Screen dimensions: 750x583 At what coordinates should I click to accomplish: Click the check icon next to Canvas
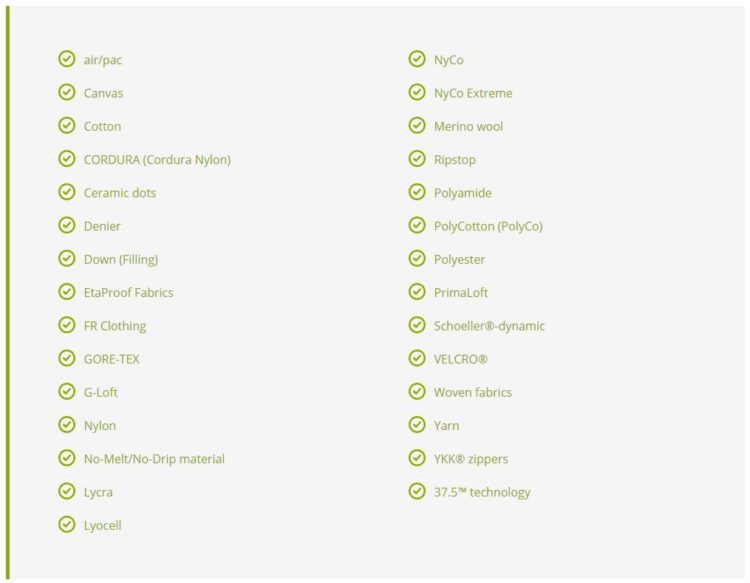point(67,92)
